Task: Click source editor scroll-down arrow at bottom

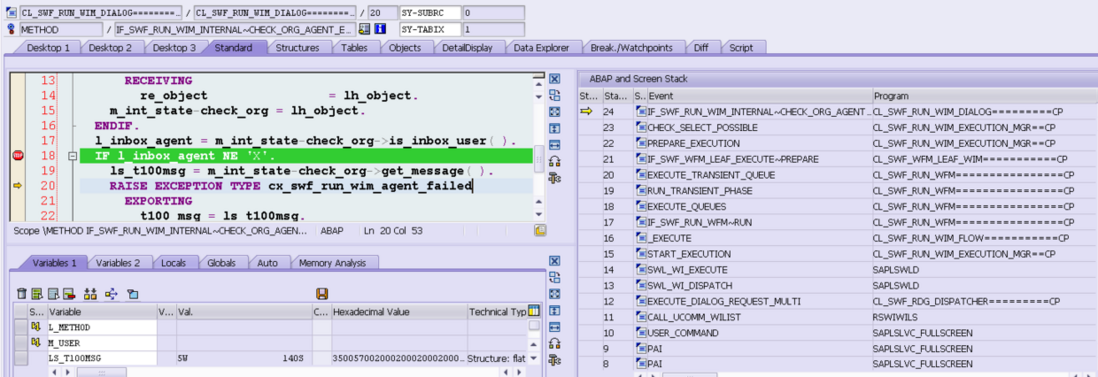Action: (x=538, y=214)
